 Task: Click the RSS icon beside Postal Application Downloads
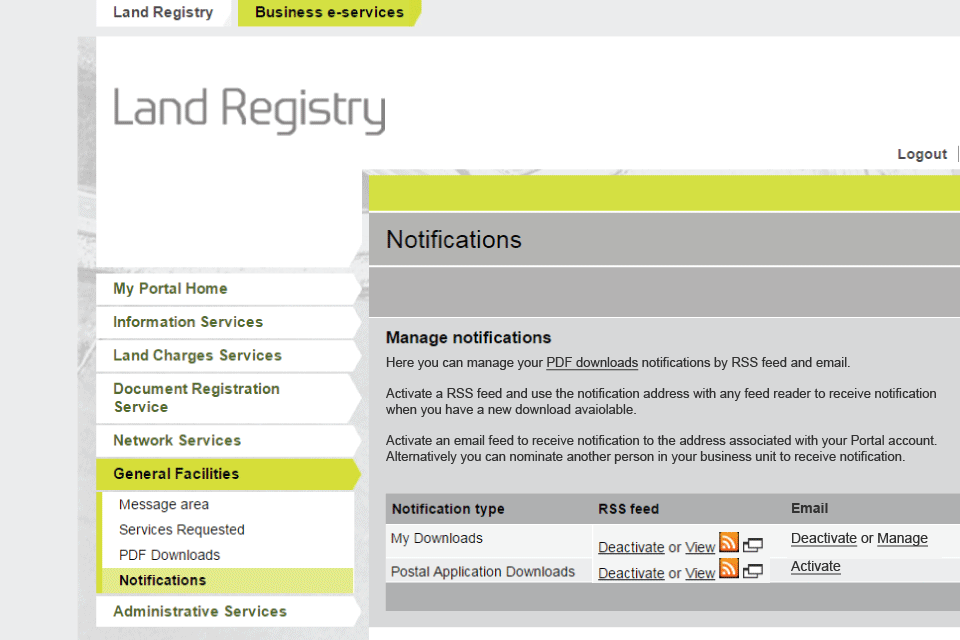click(x=728, y=570)
